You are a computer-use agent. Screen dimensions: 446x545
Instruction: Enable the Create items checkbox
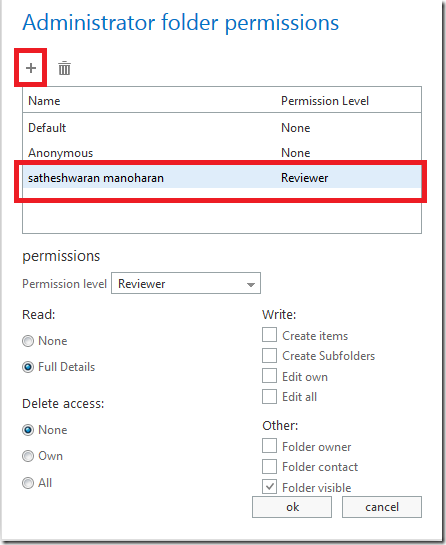pyautogui.click(x=269, y=335)
